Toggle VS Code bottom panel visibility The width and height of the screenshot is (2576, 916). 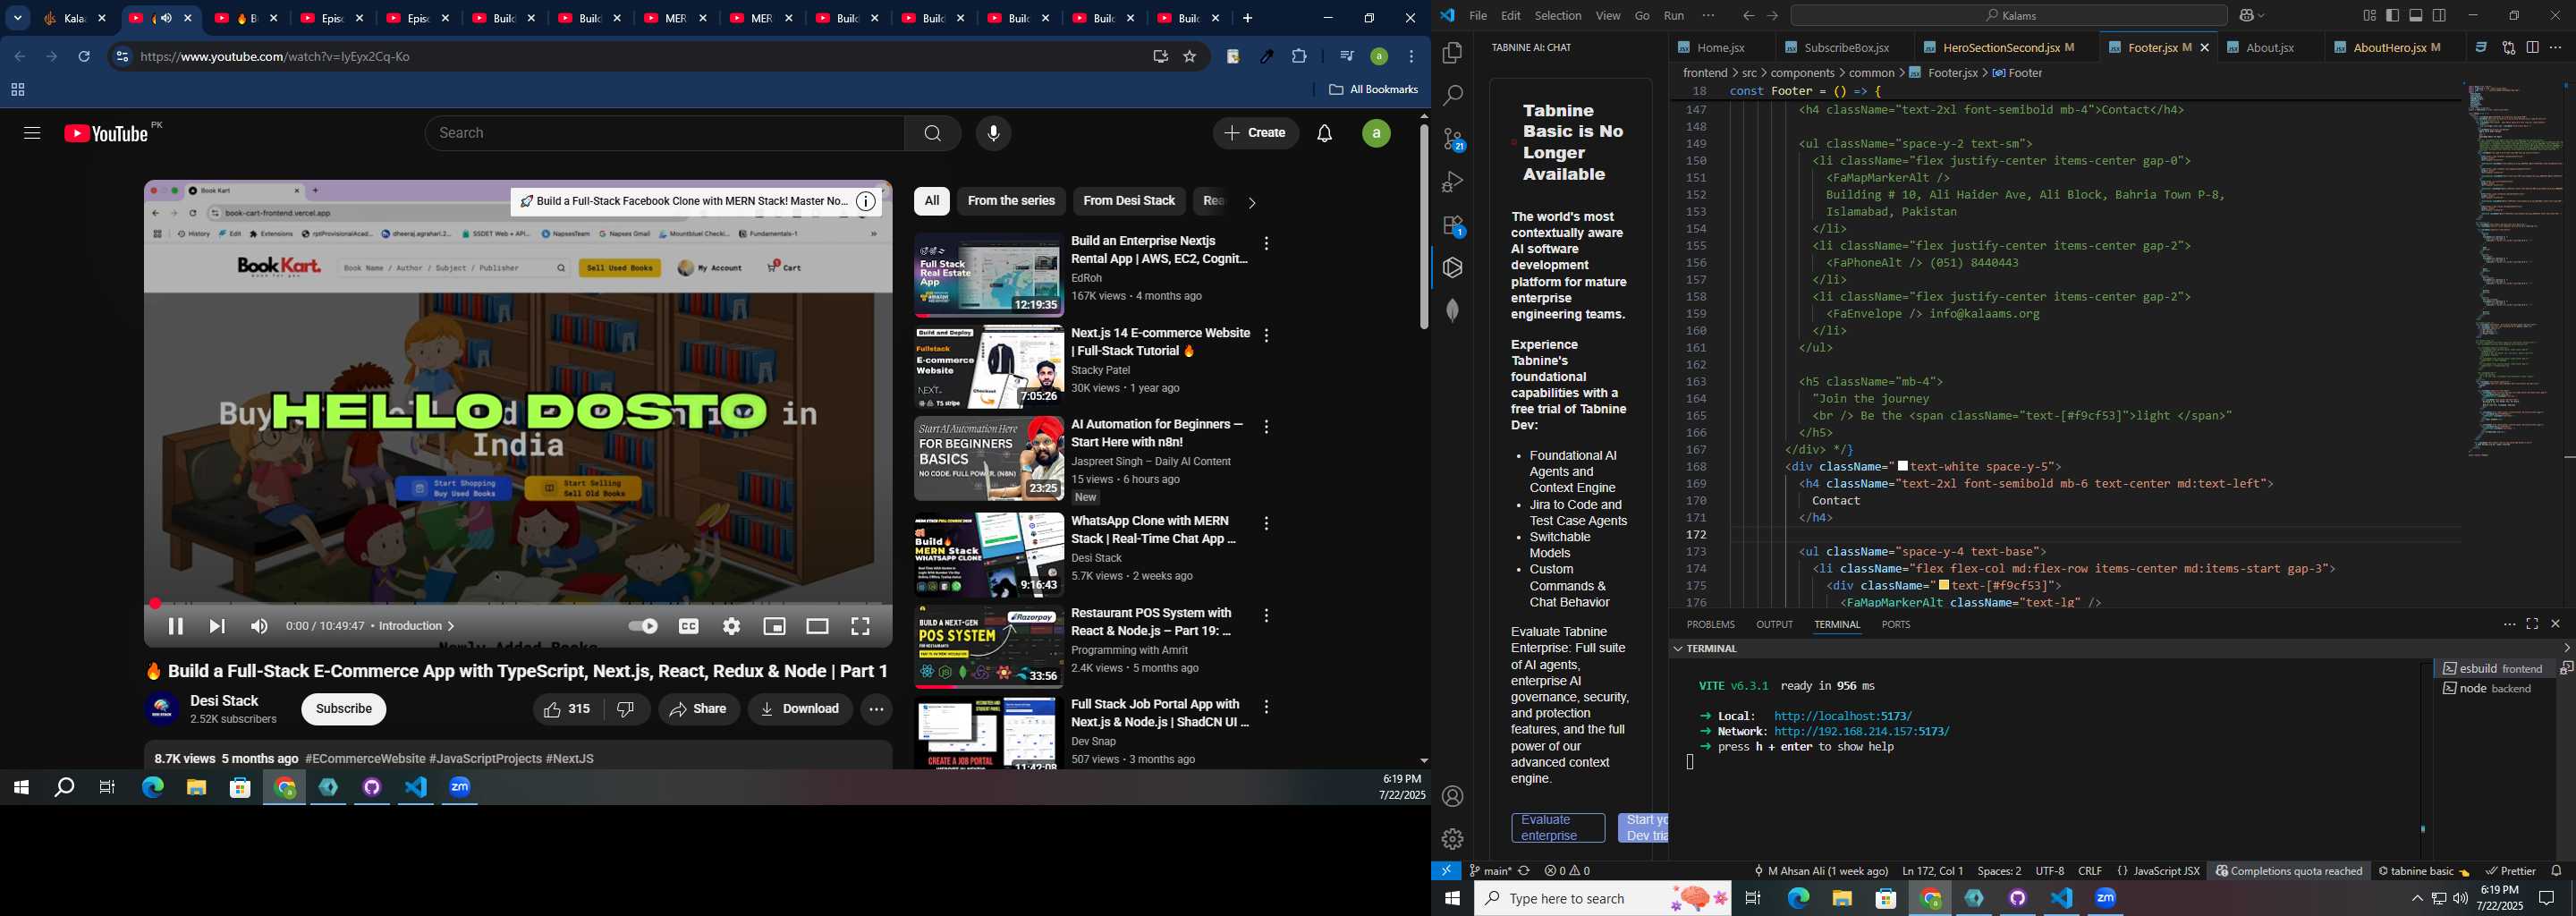point(2416,16)
